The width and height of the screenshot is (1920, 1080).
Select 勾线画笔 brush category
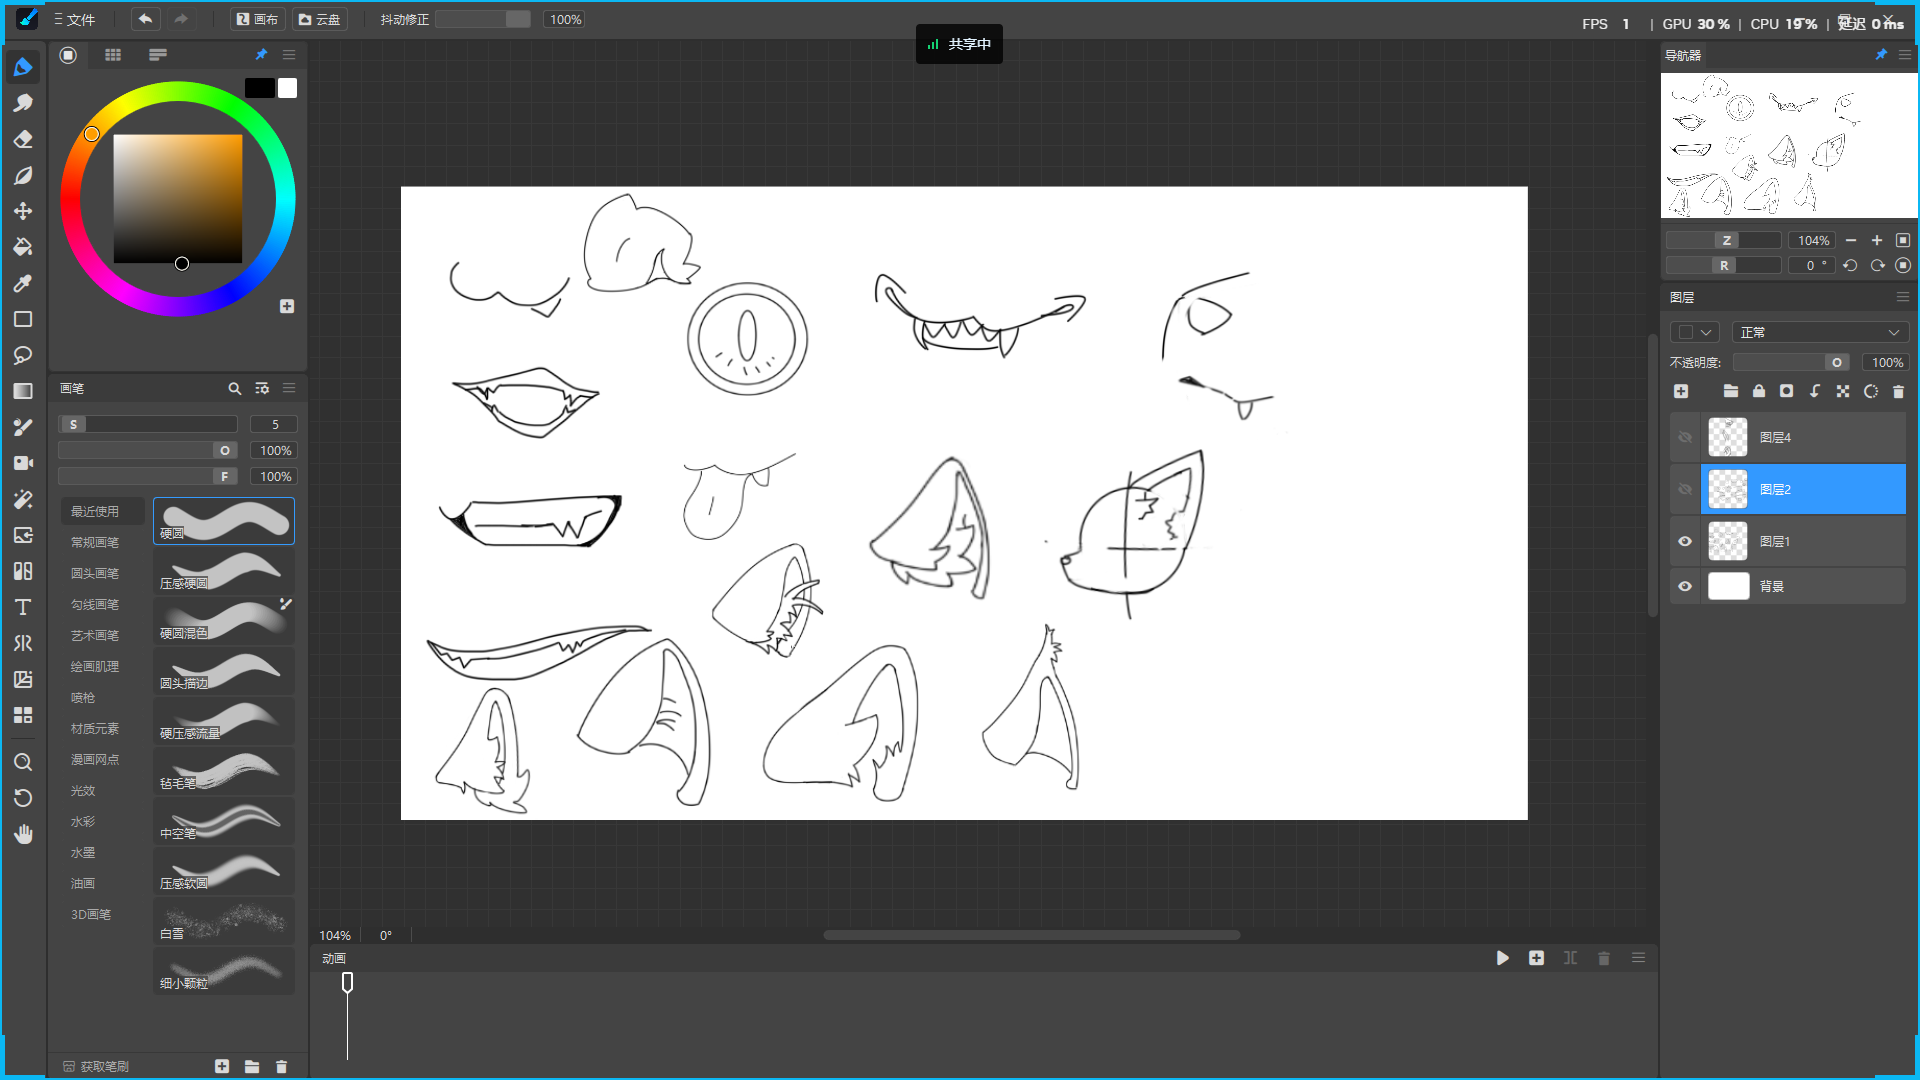pos(95,604)
